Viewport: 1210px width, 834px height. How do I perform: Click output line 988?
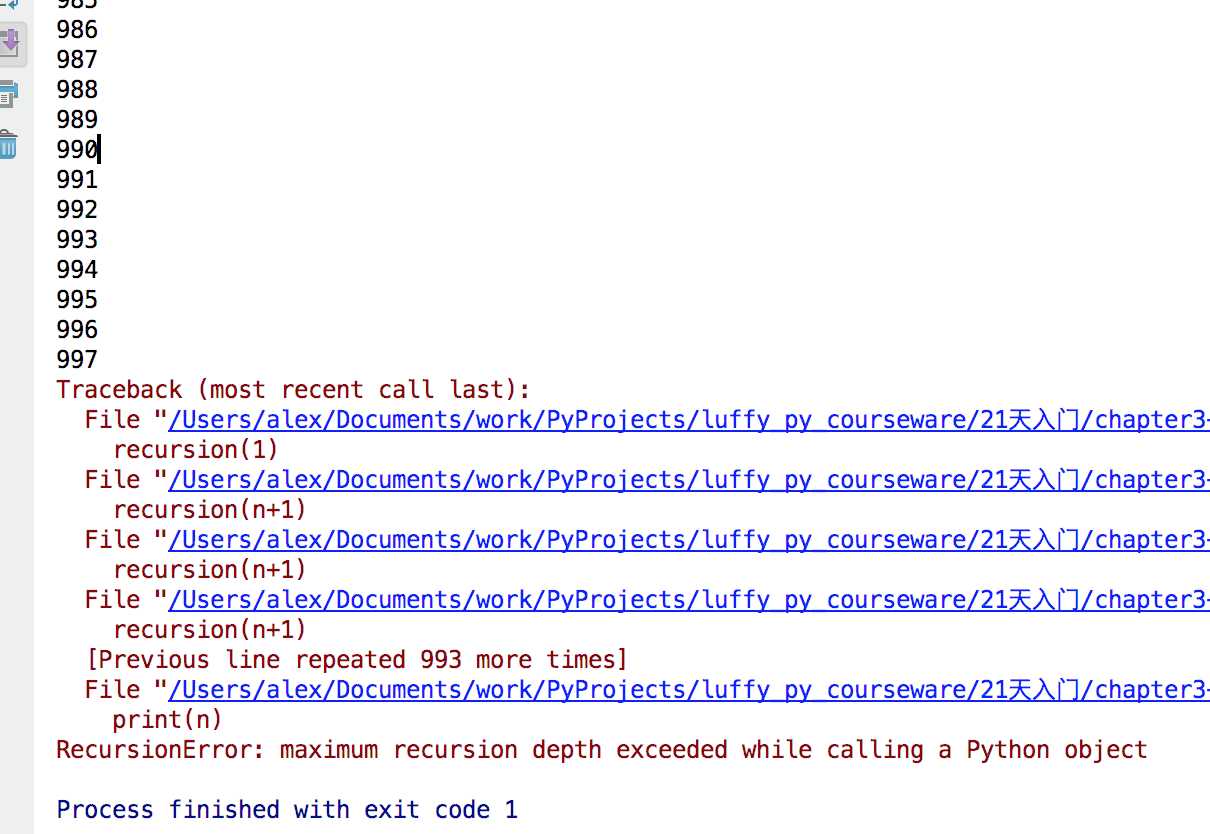coord(77,90)
